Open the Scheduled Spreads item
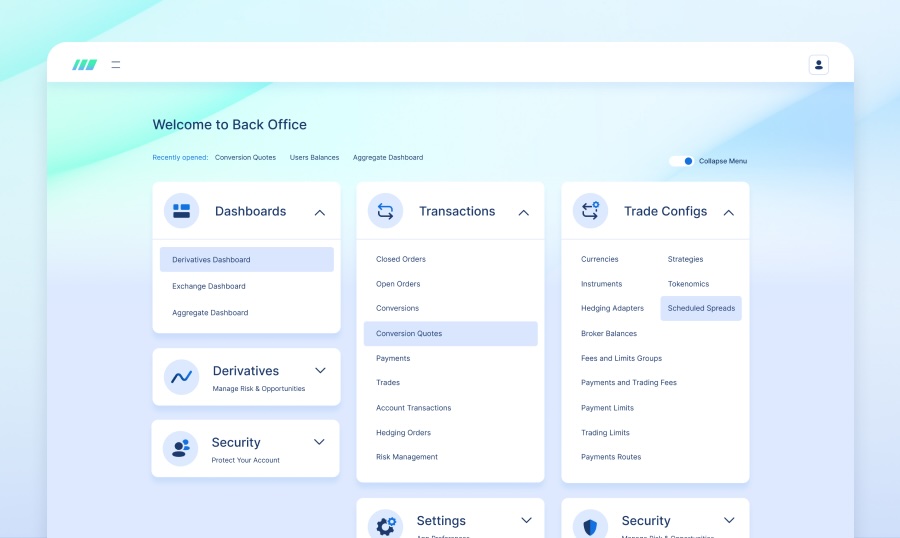 tap(701, 308)
